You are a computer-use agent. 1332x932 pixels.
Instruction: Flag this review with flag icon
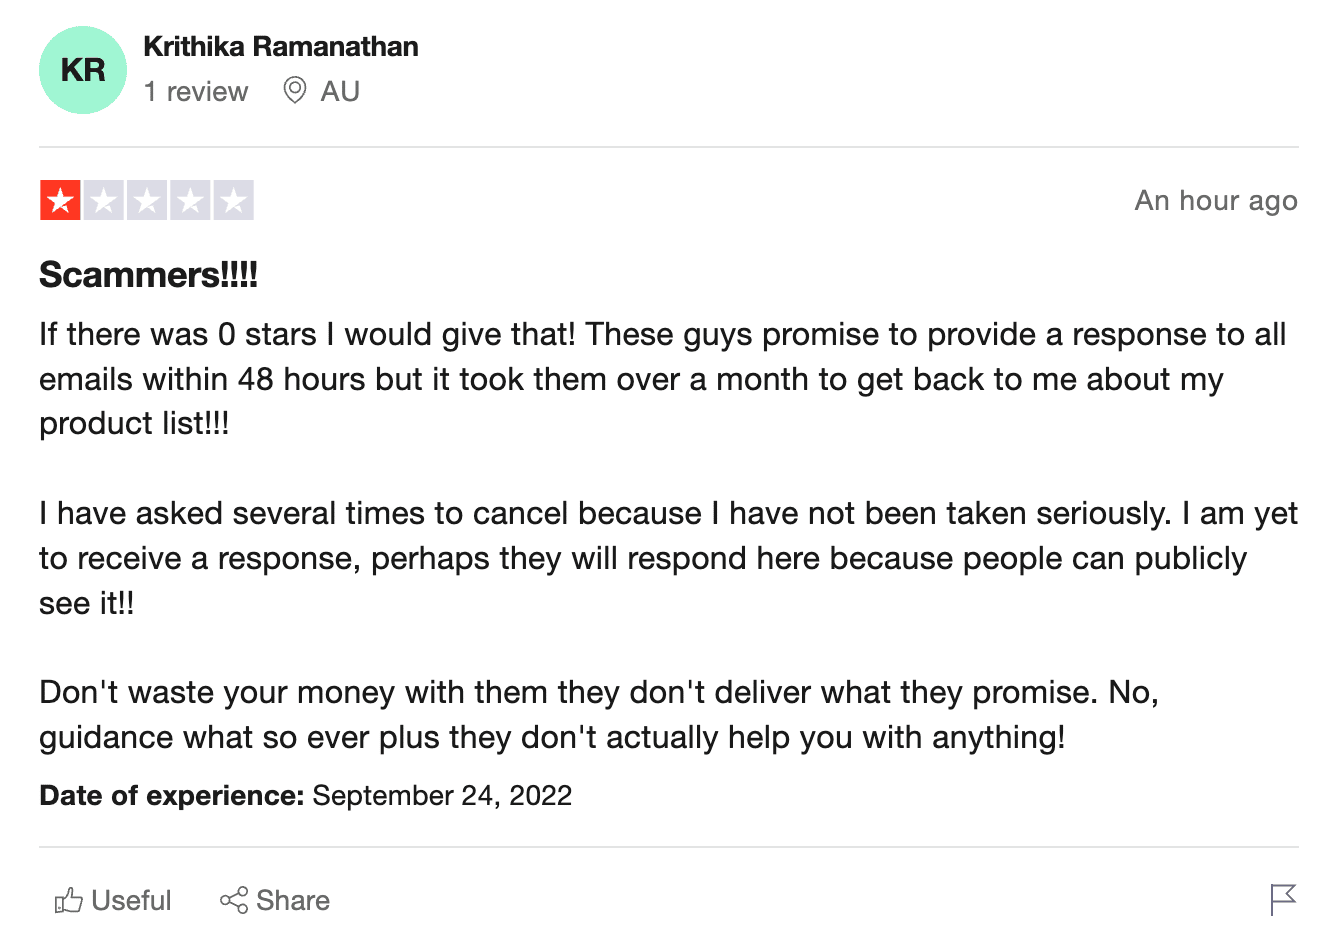pyautogui.click(x=1283, y=900)
